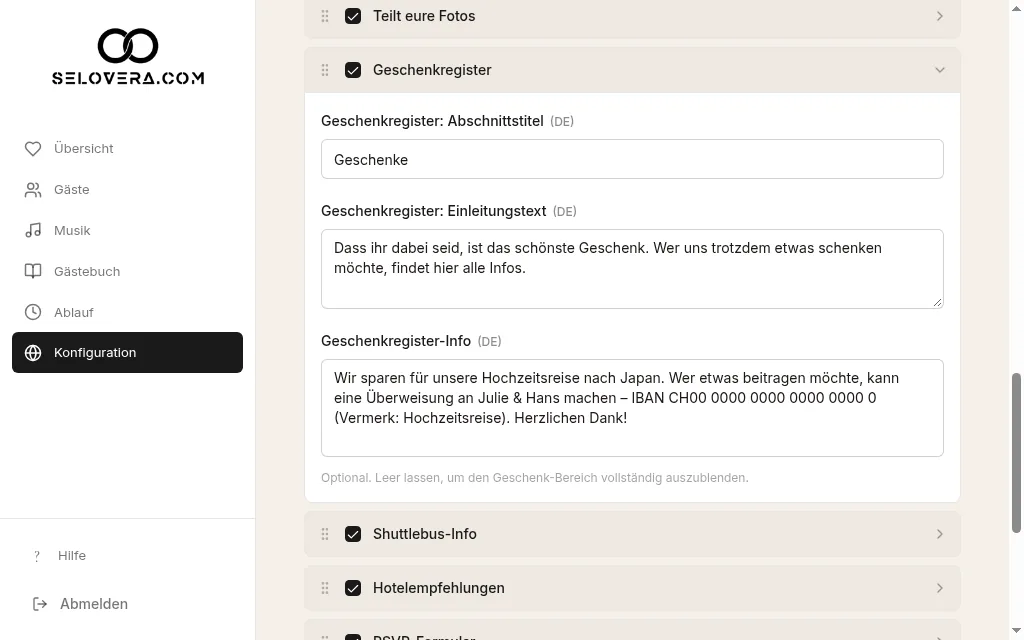Click the question mark icon beside Hilfe
This screenshot has height=640, width=1024.
[37, 556]
